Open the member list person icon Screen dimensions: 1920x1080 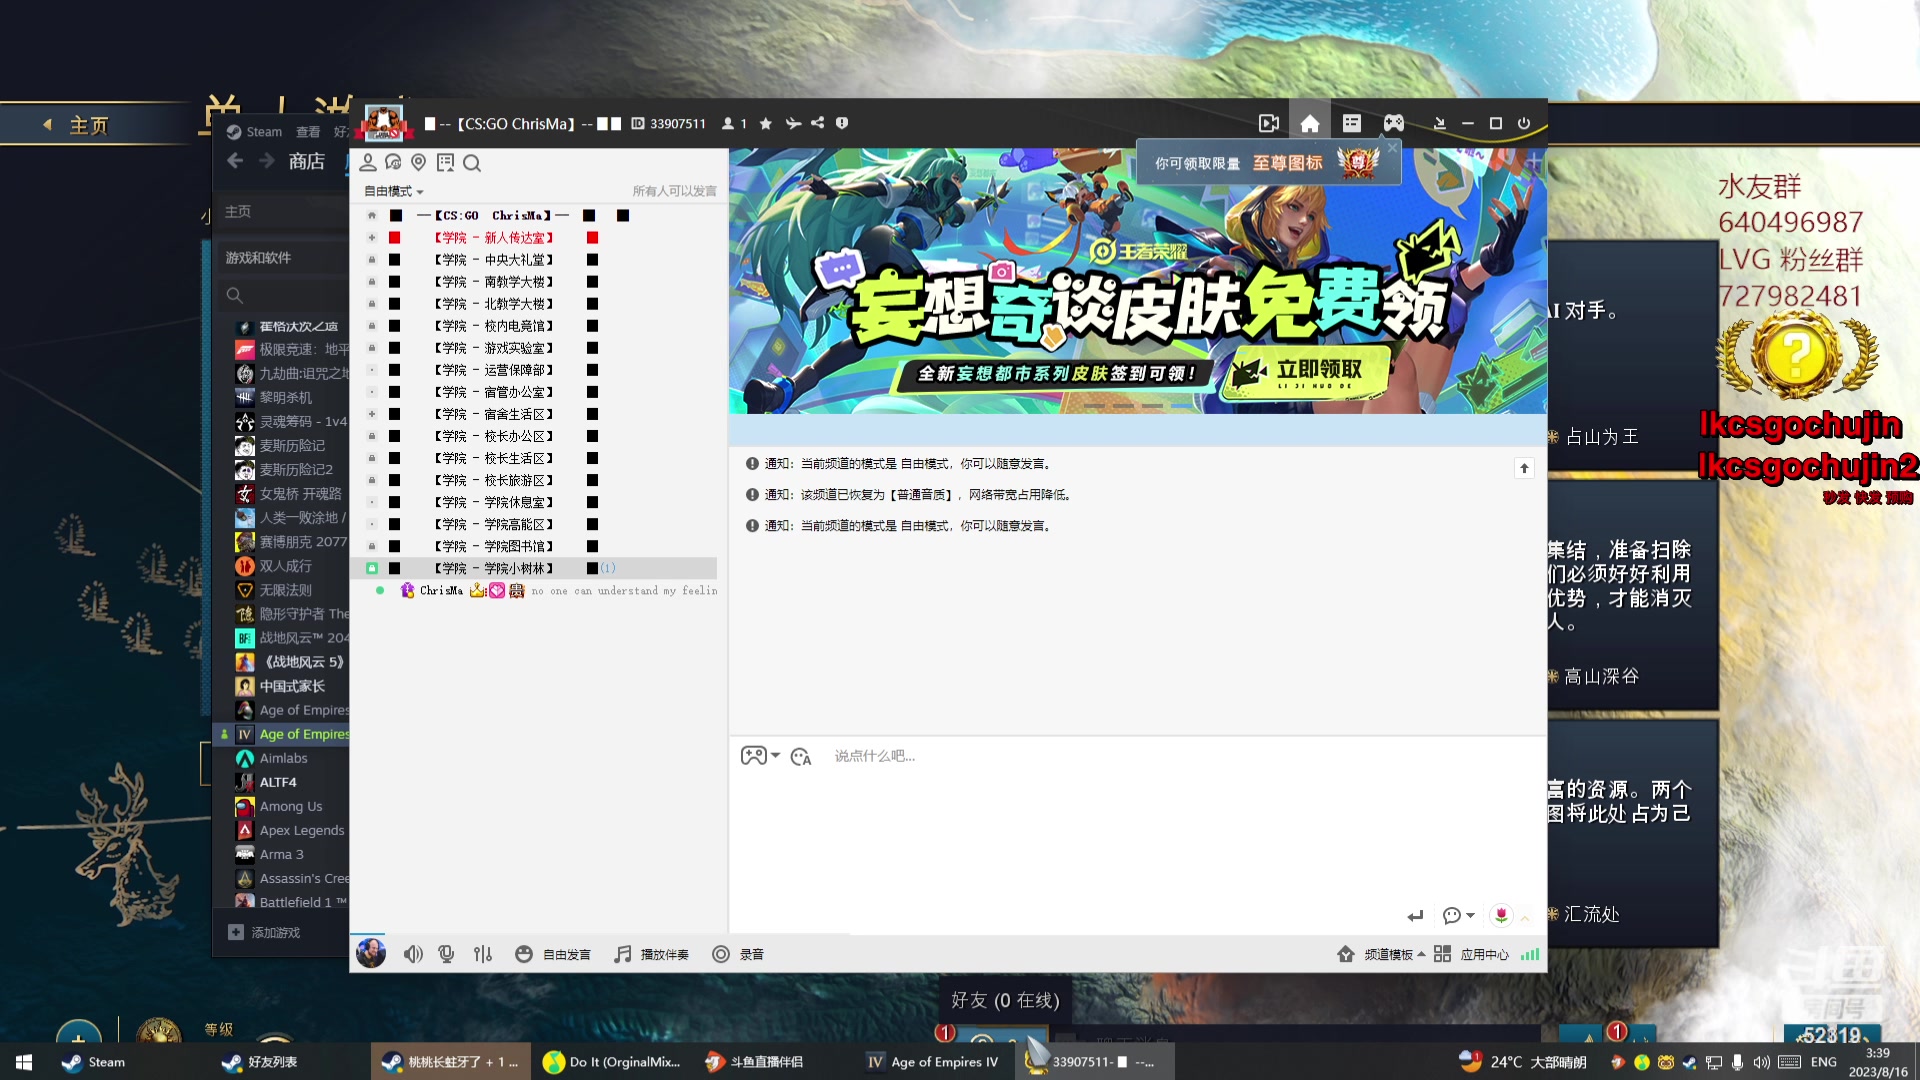367,163
